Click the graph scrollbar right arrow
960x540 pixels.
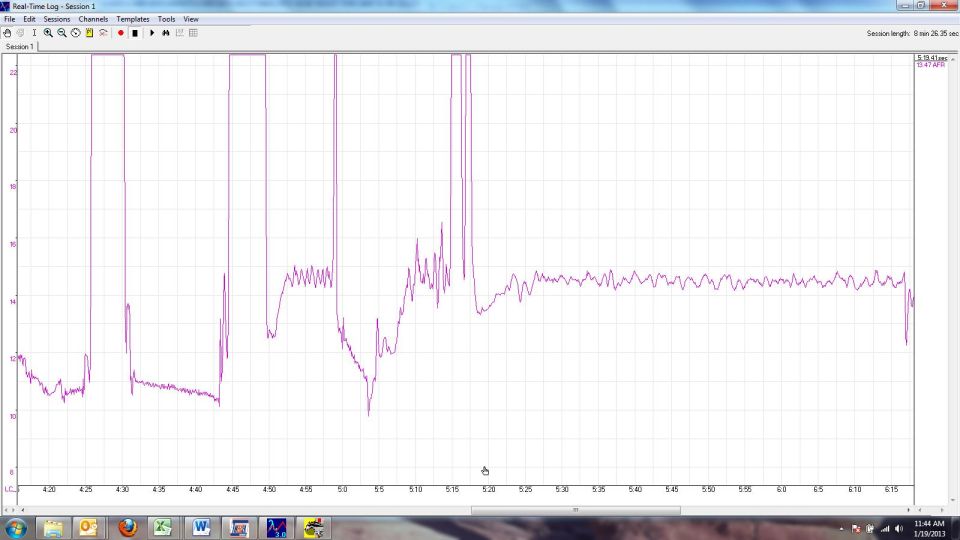(909, 510)
